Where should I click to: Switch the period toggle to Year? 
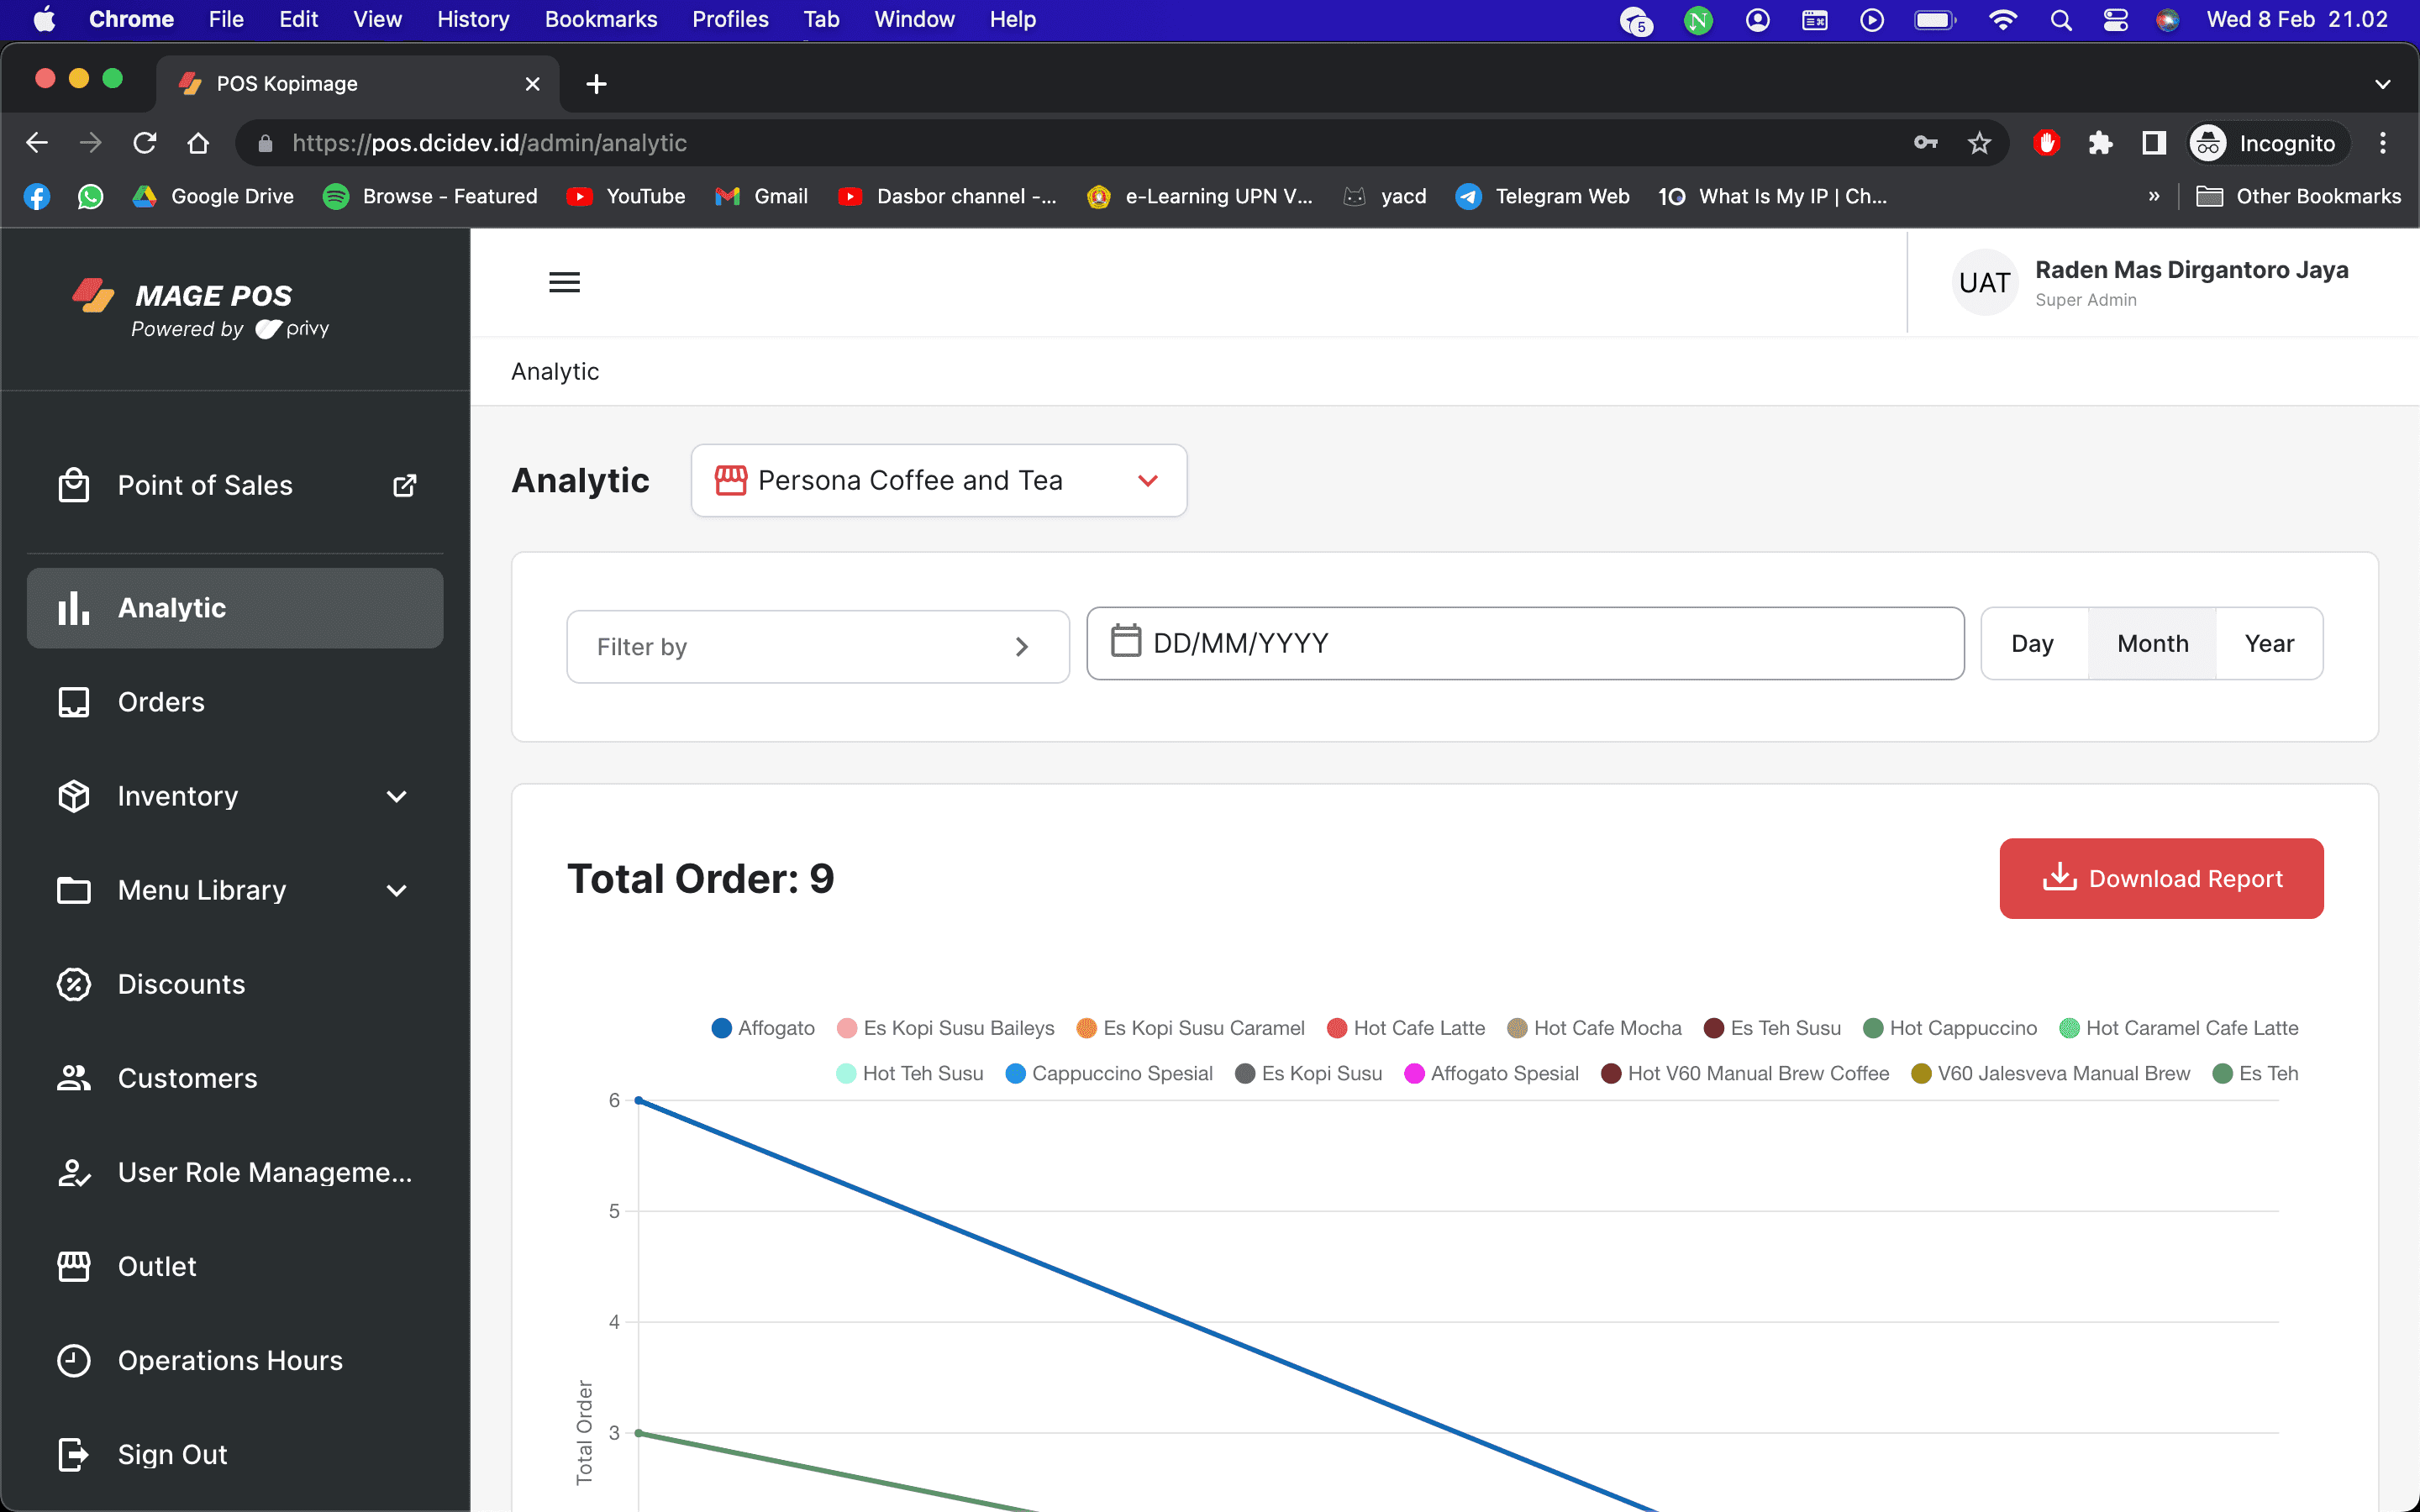coord(2268,643)
